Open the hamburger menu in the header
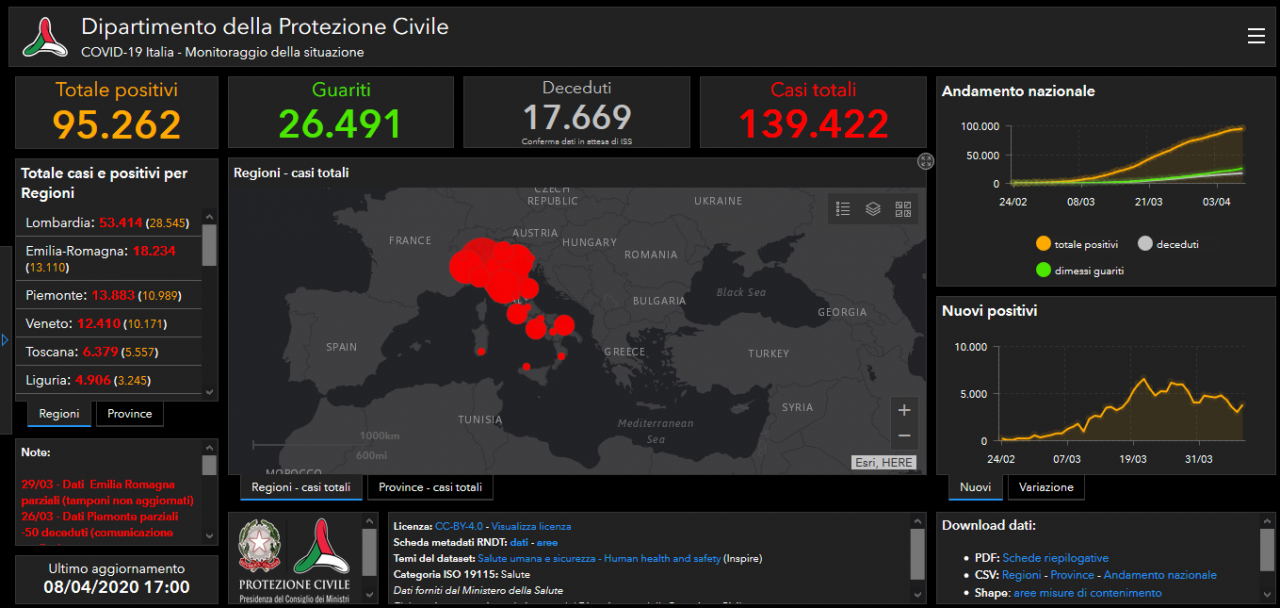The height and width of the screenshot is (608, 1280). click(x=1256, y=37)
